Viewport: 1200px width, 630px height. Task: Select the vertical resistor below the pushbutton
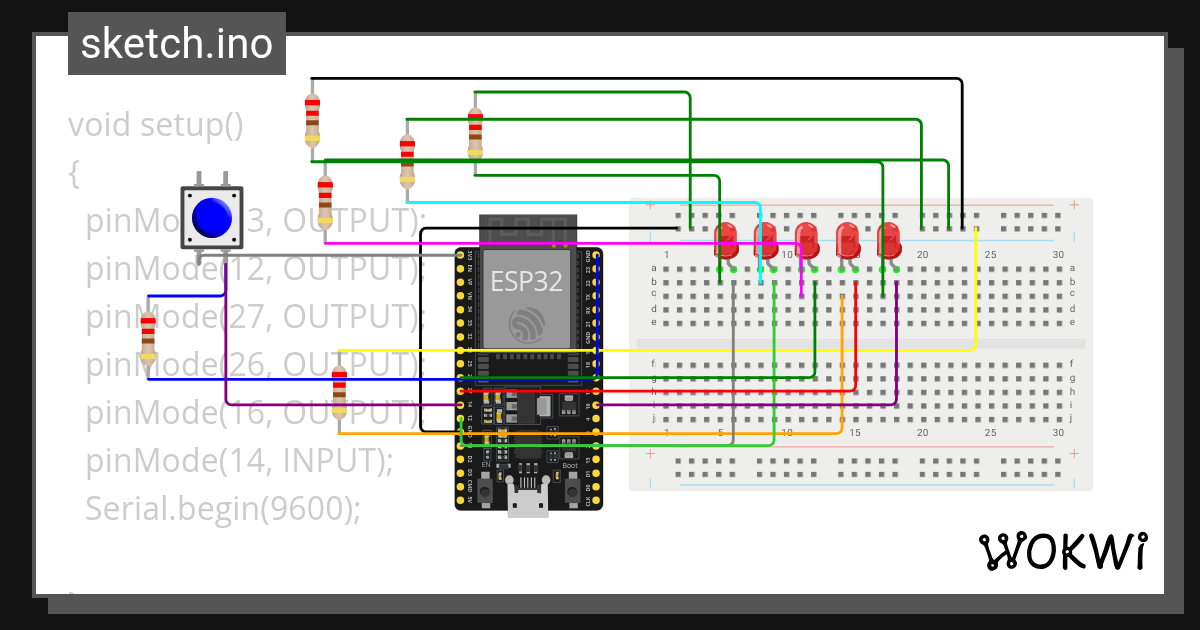(x=148, y=340)
